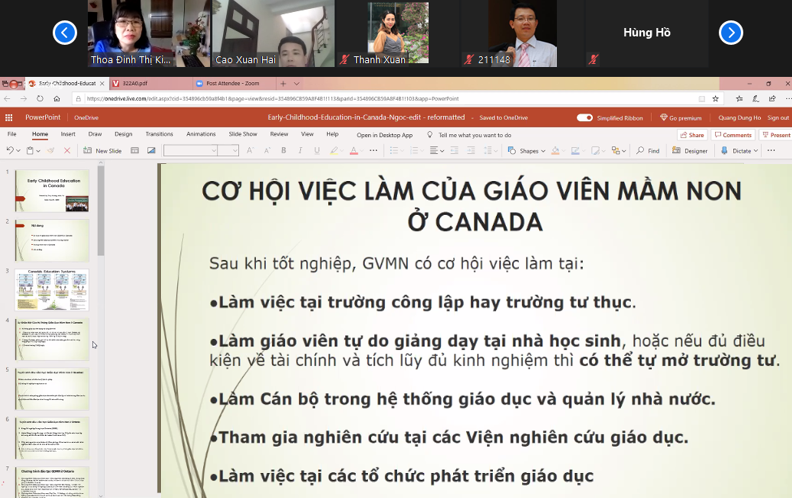Select slide 3 thumbnail Canada Education Systems

(51, 290)
